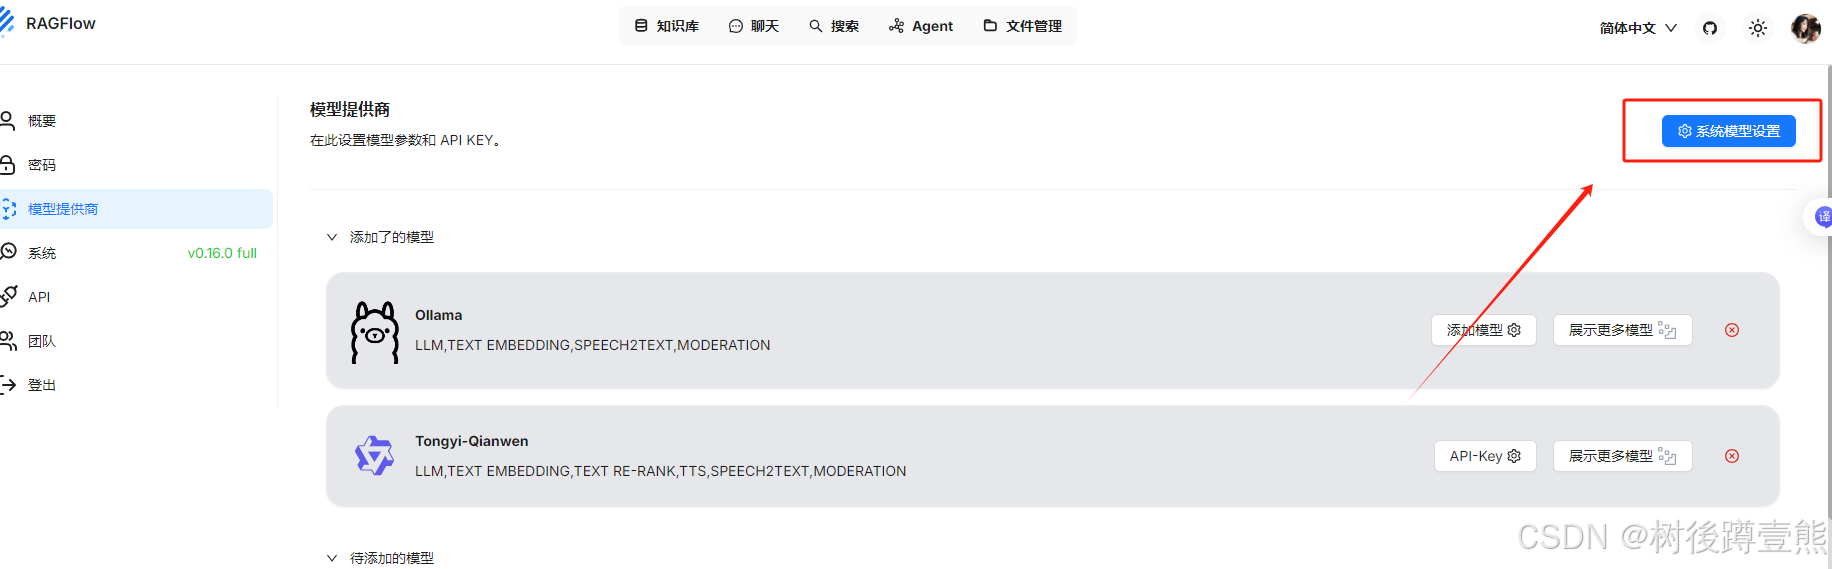
Task: Click the 系统模型设置 button
Action: (1728, 131)
